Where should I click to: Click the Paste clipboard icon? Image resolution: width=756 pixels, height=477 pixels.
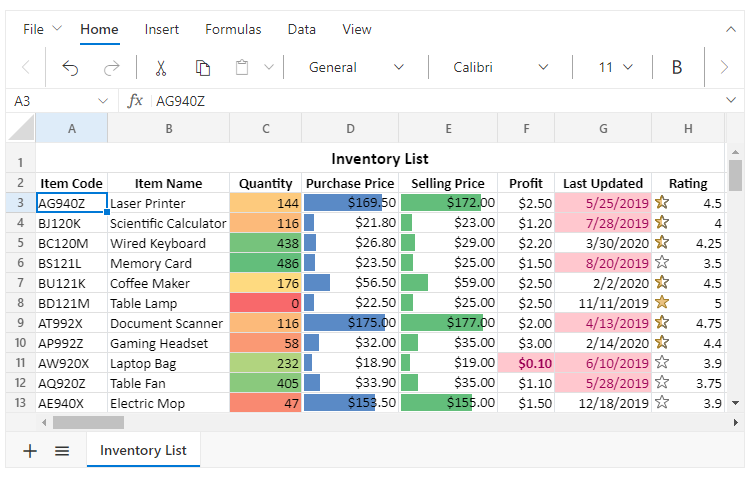[x=242, y=68]
